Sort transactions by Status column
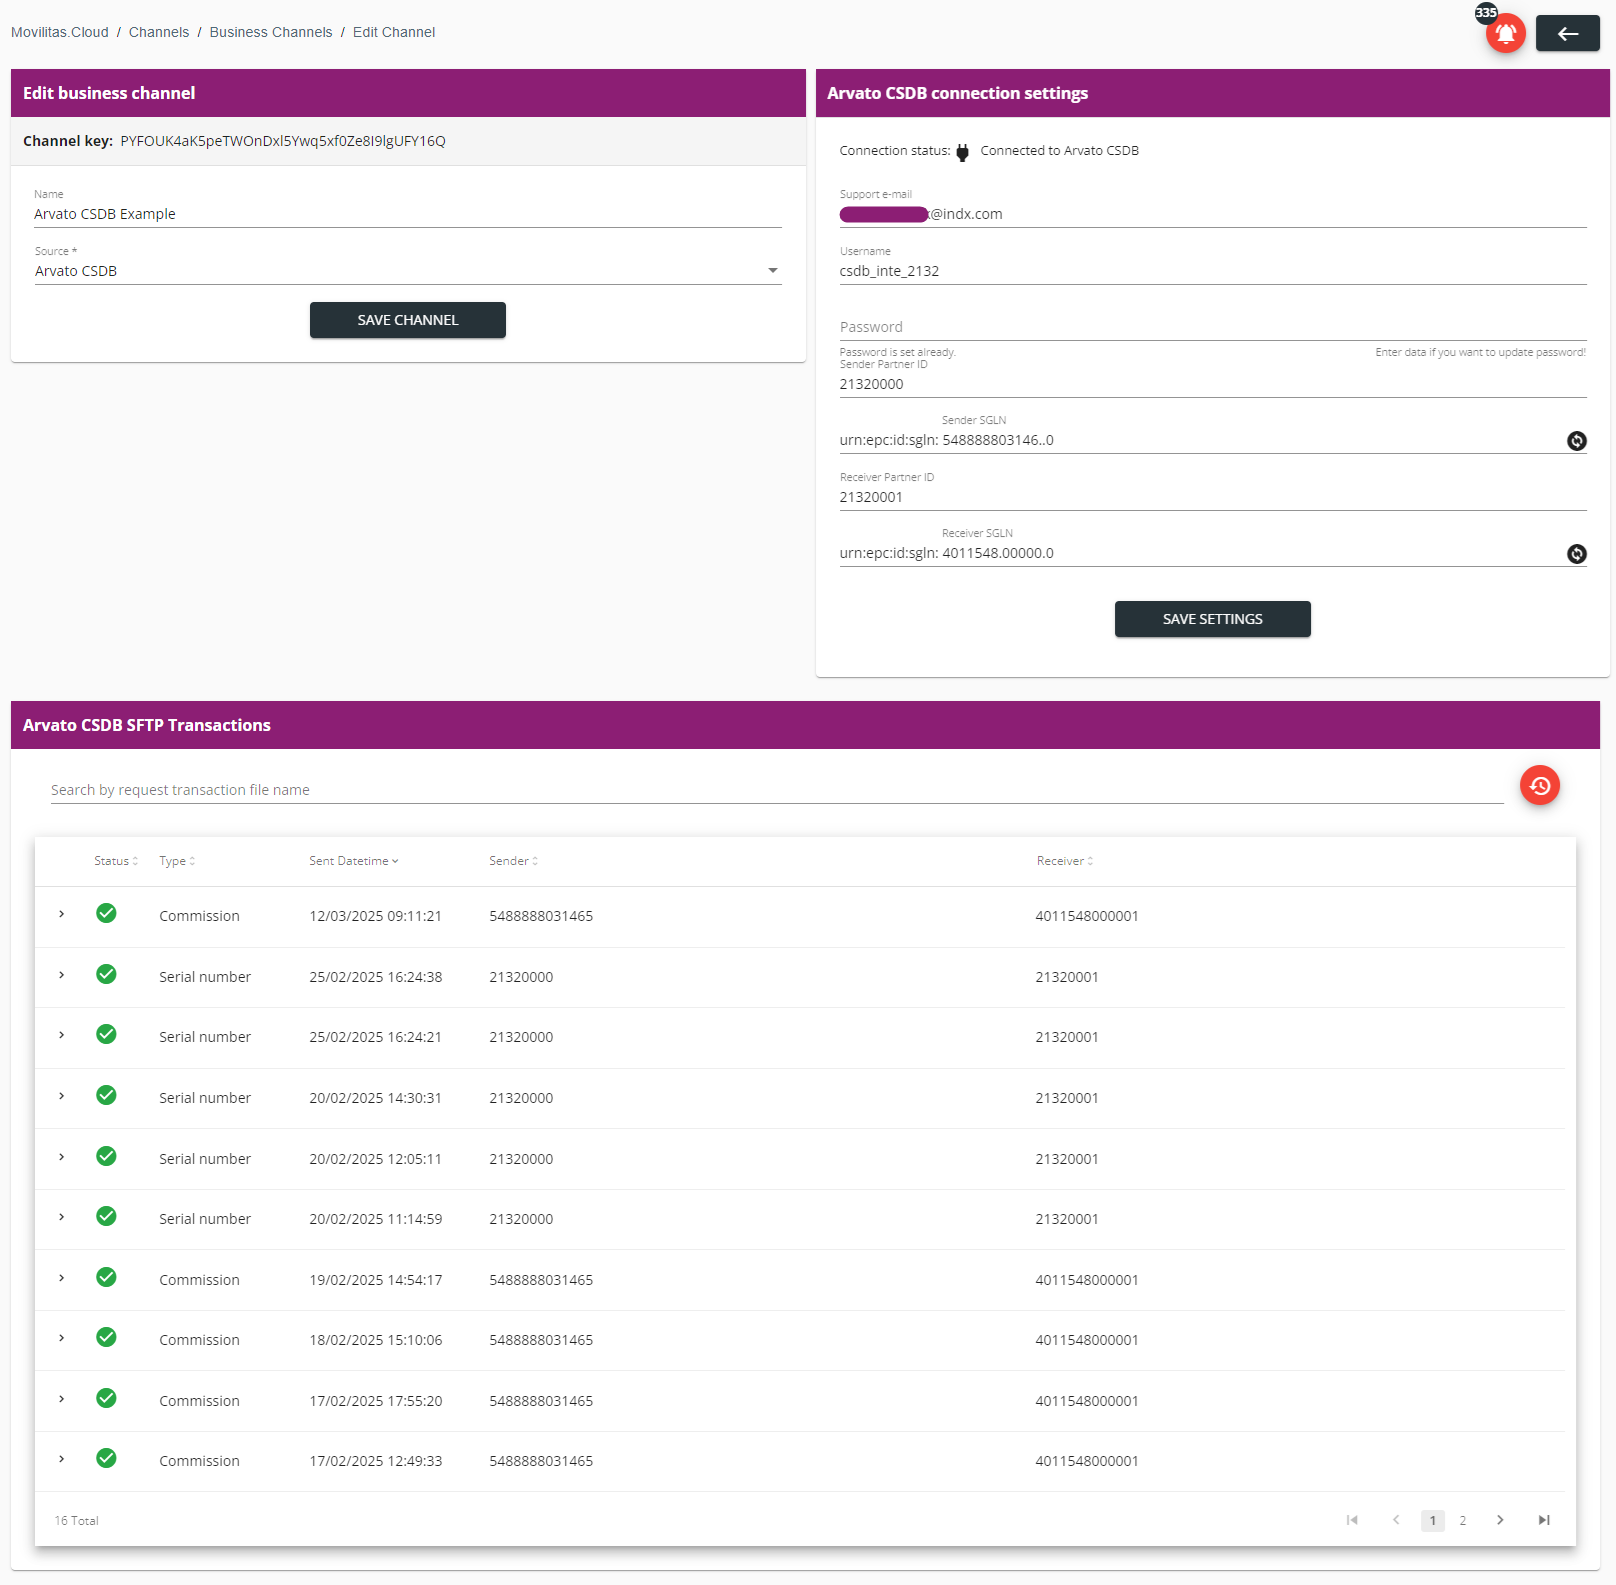Screen dimensions: 1616x1585 coord(116,861)
